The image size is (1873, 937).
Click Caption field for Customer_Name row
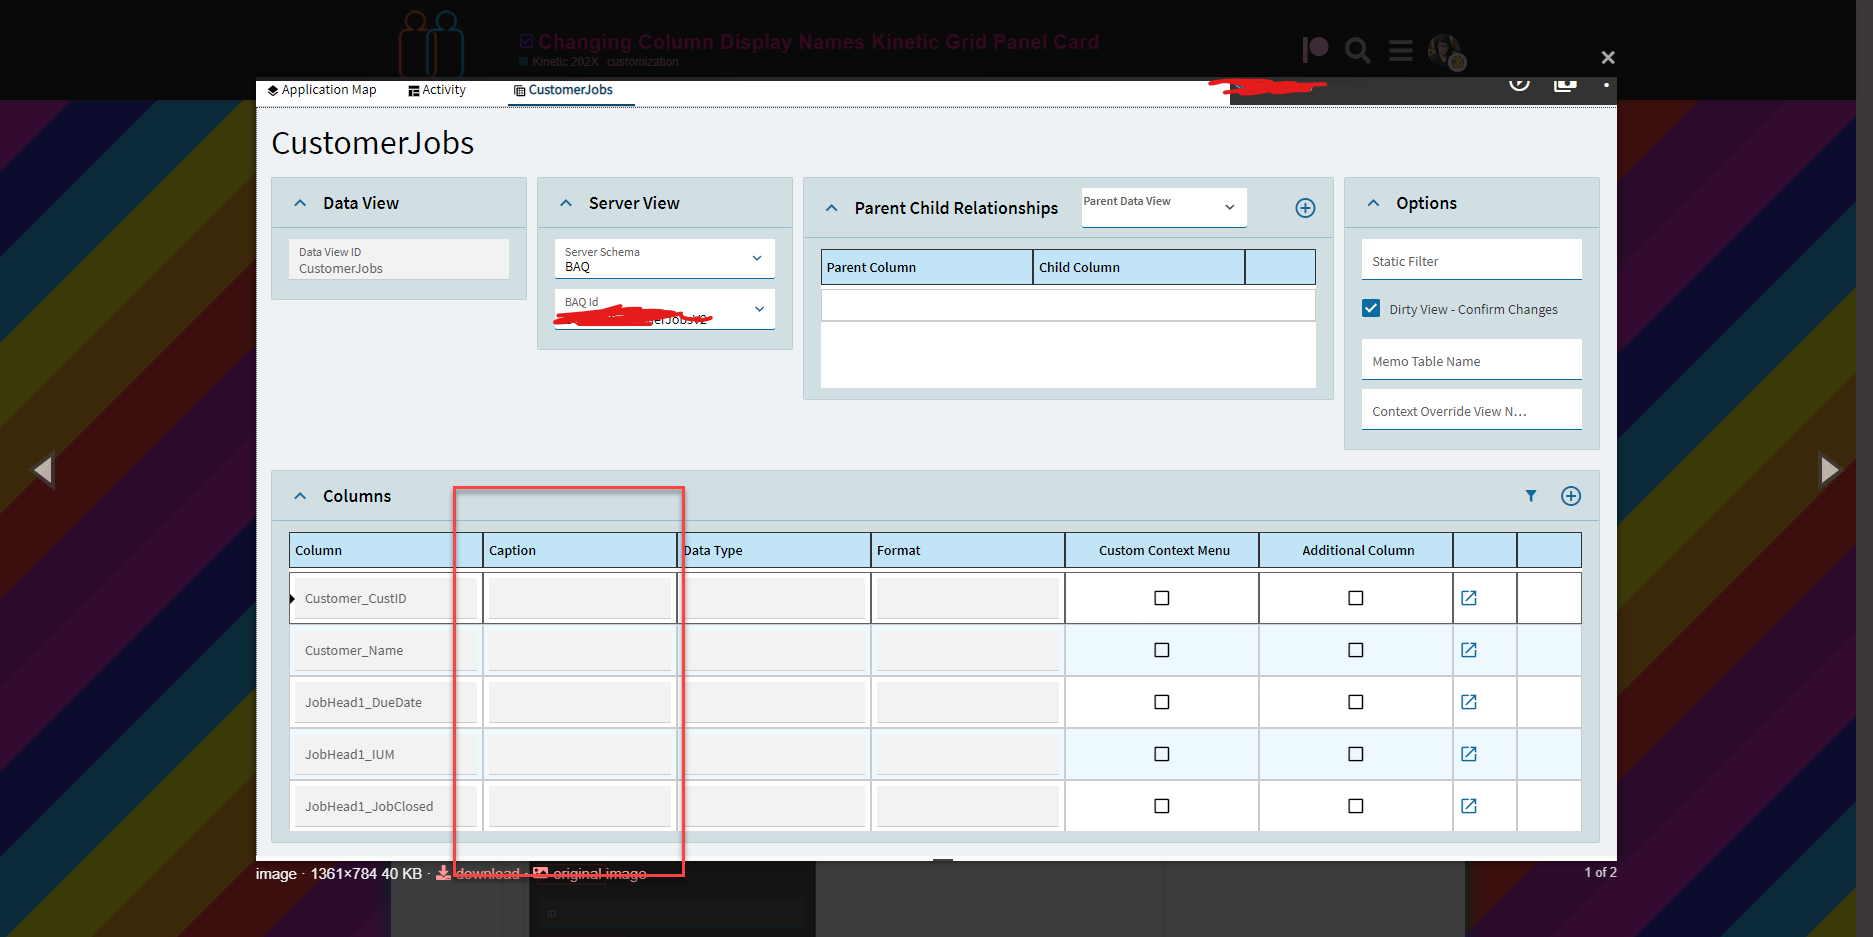click(x=580, y=650)
